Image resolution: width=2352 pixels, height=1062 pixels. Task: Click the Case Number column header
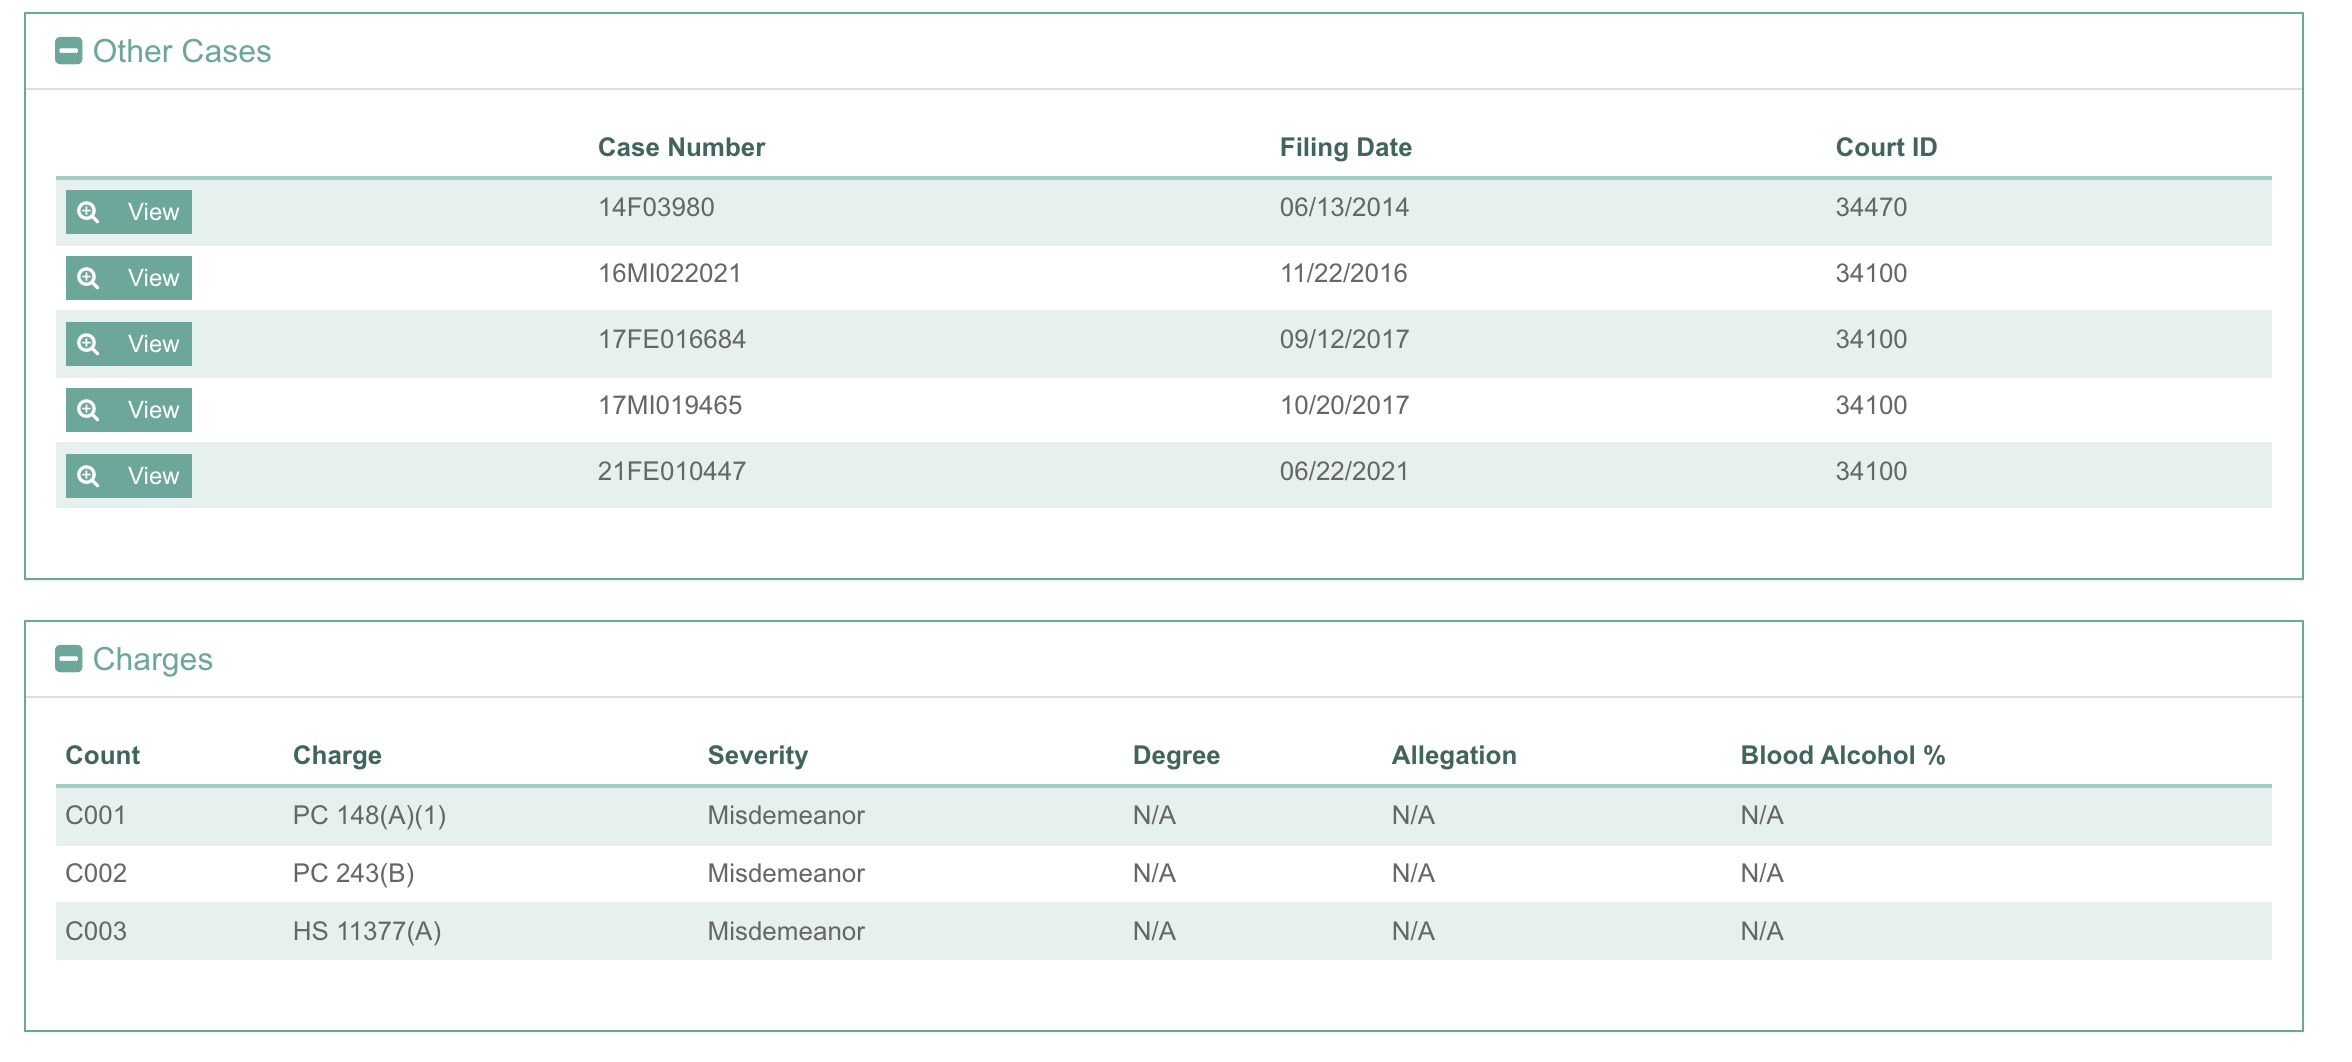681,147
